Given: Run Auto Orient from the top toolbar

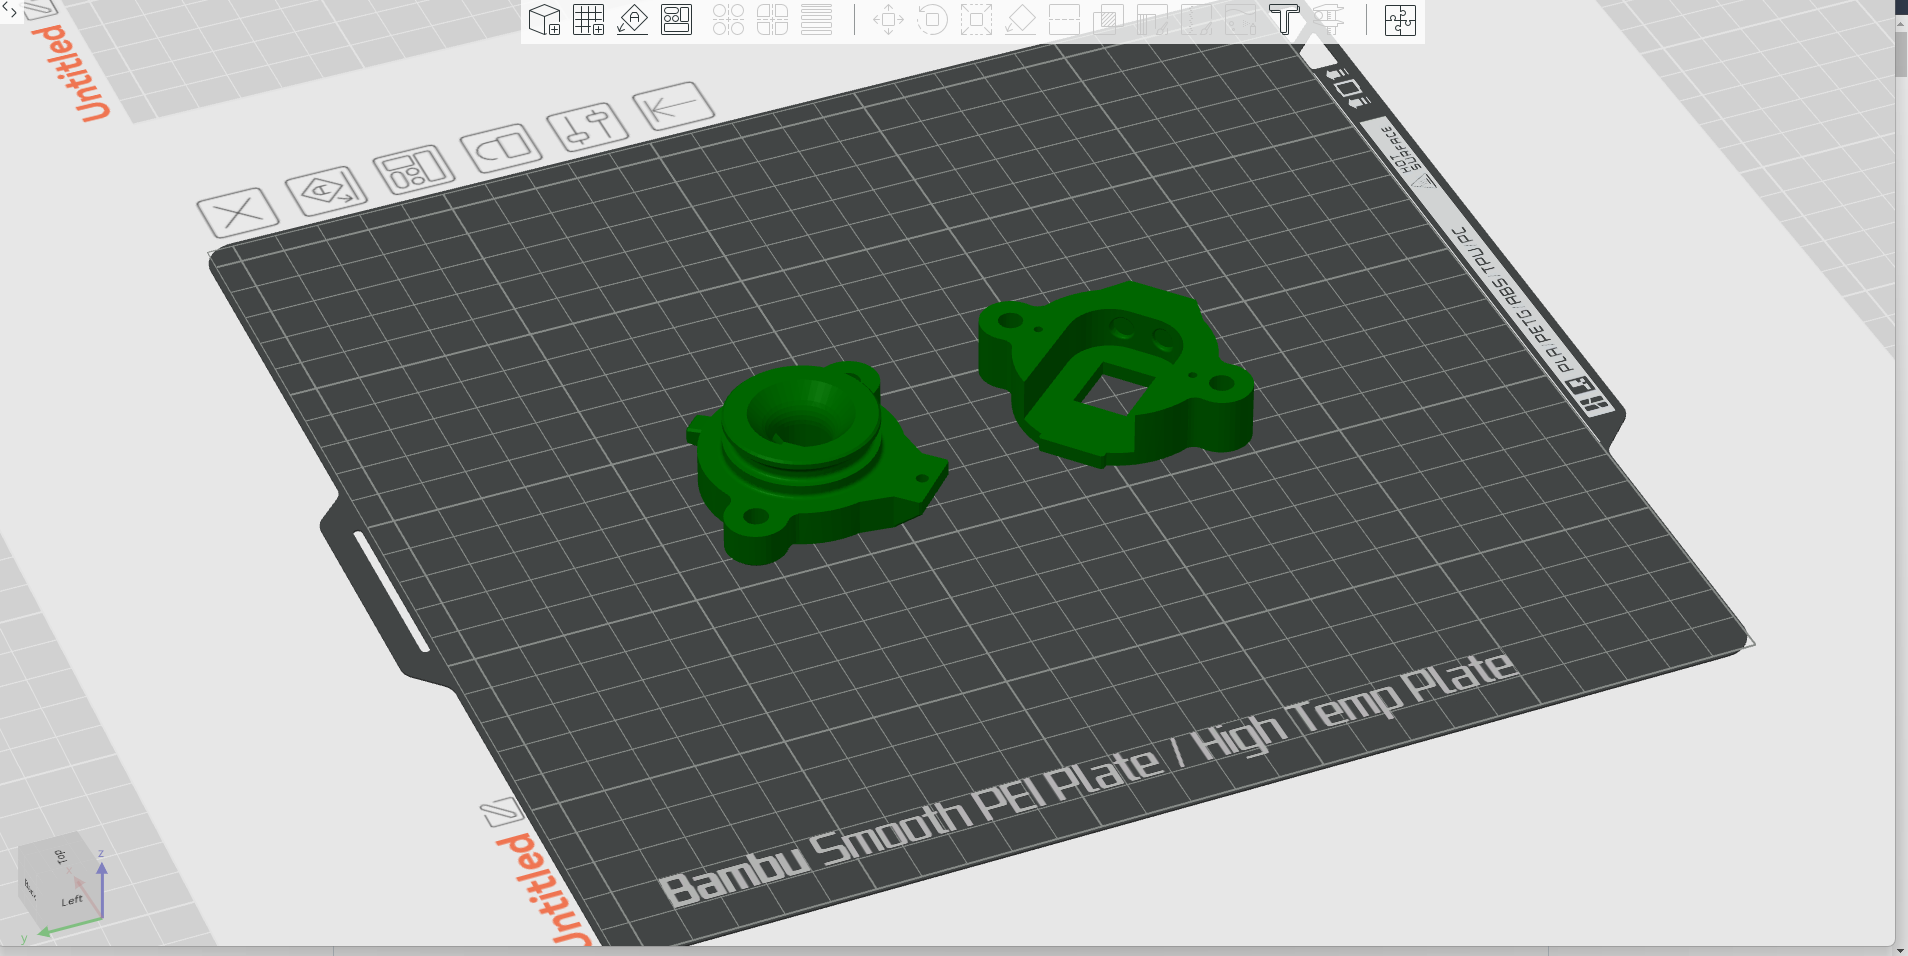Looking at the screenshot, I should click(x=632, y=20).
